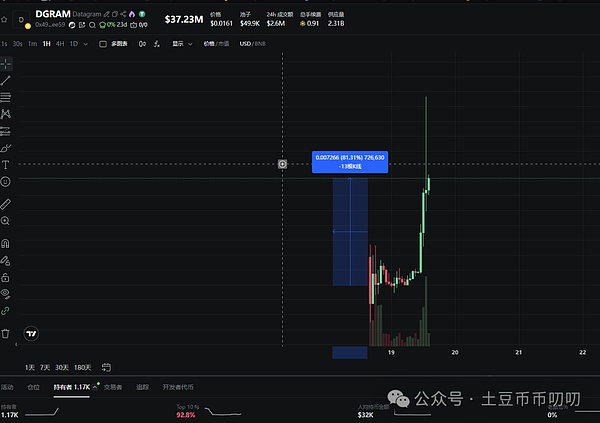The width and height of the screenshot is (600, 423).
Task: Favorite DGRAM with the star icon
Action: pyautogui.click(x=5, y=18)
